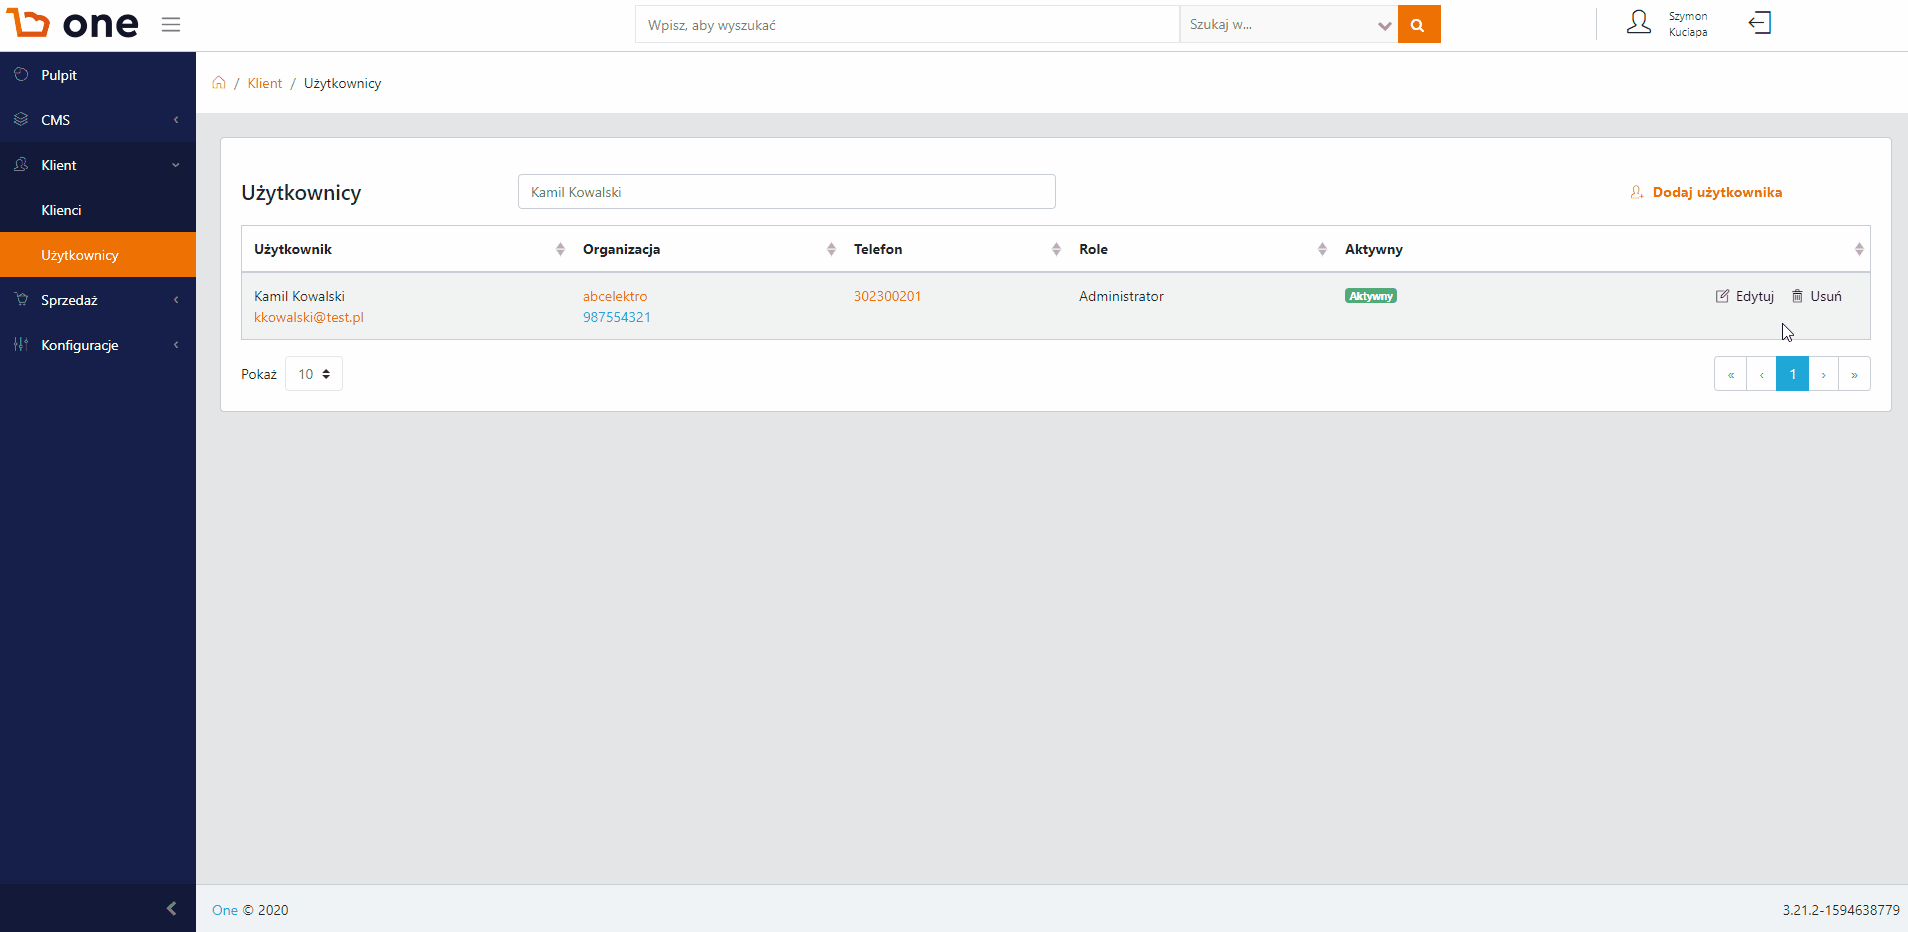Sort by Role column arrows

pos(1322,249)
